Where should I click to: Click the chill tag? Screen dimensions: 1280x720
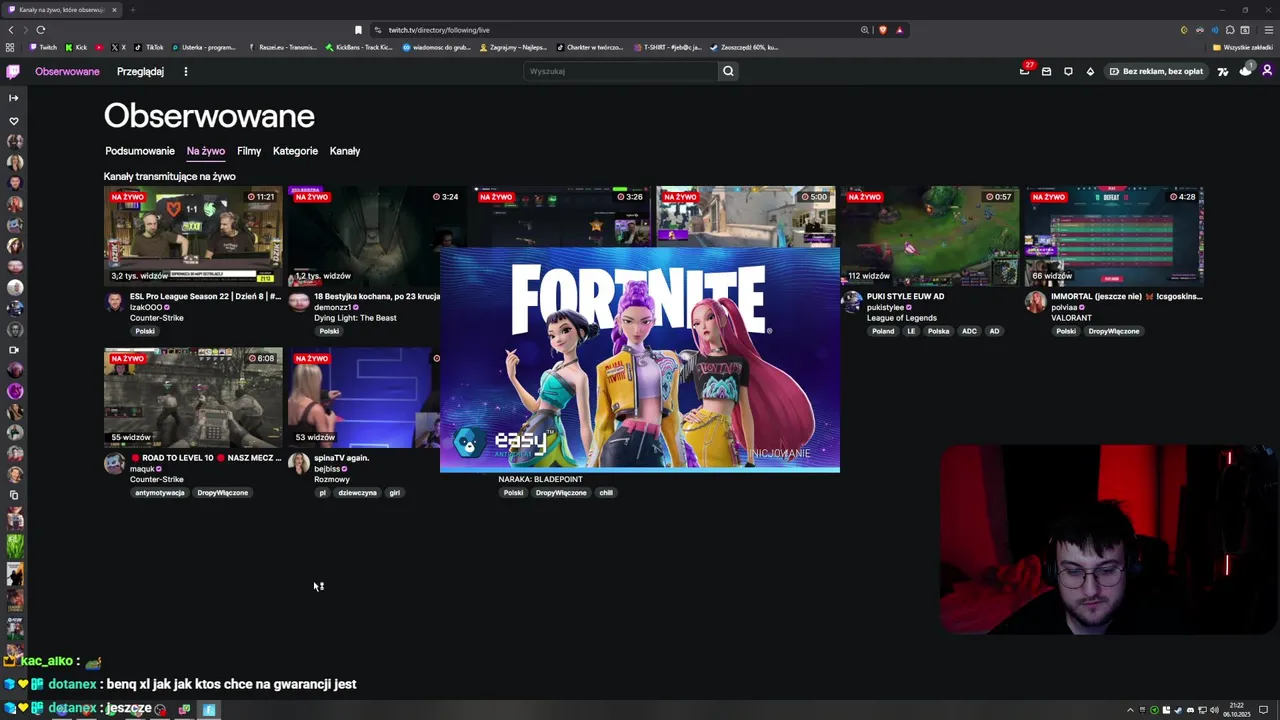(606, 492)
